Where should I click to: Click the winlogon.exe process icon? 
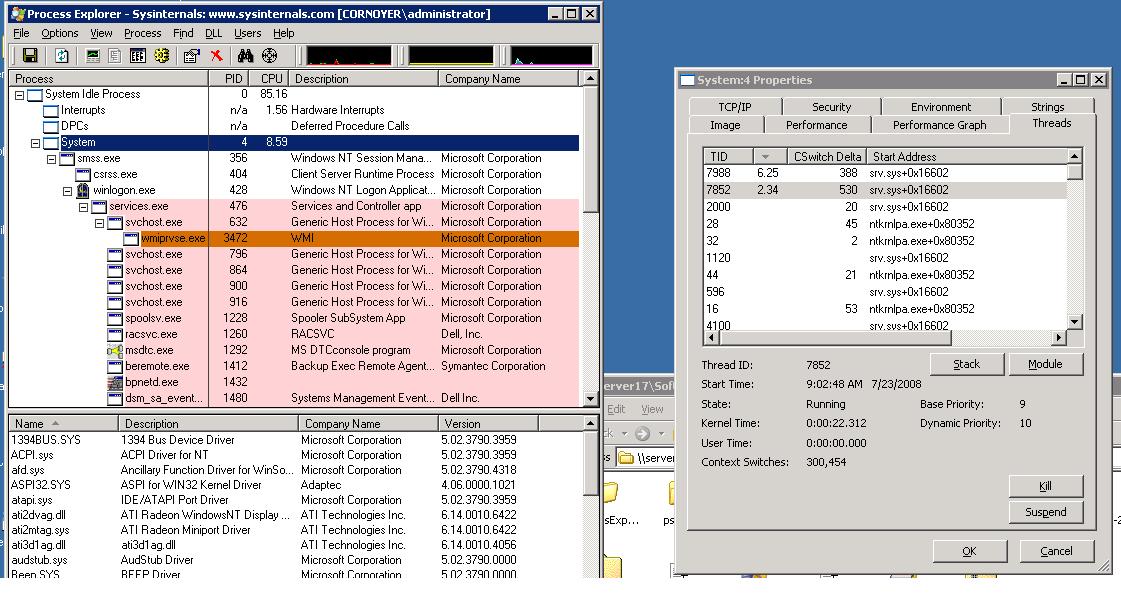click(83, 190)
